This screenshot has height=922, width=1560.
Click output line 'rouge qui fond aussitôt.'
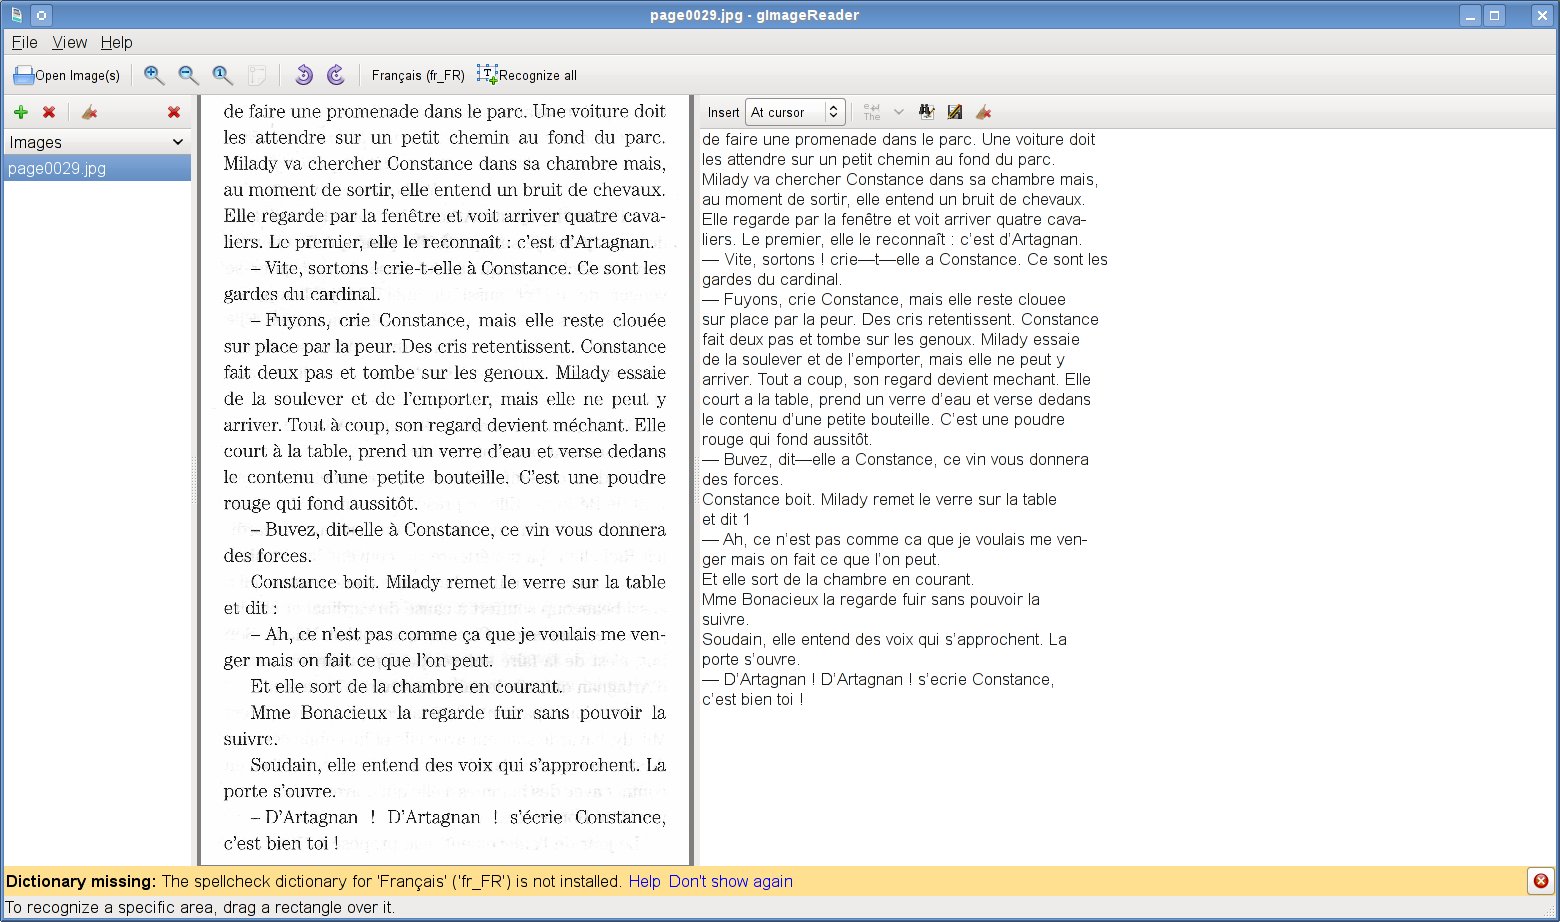click(x=787, y=439)
